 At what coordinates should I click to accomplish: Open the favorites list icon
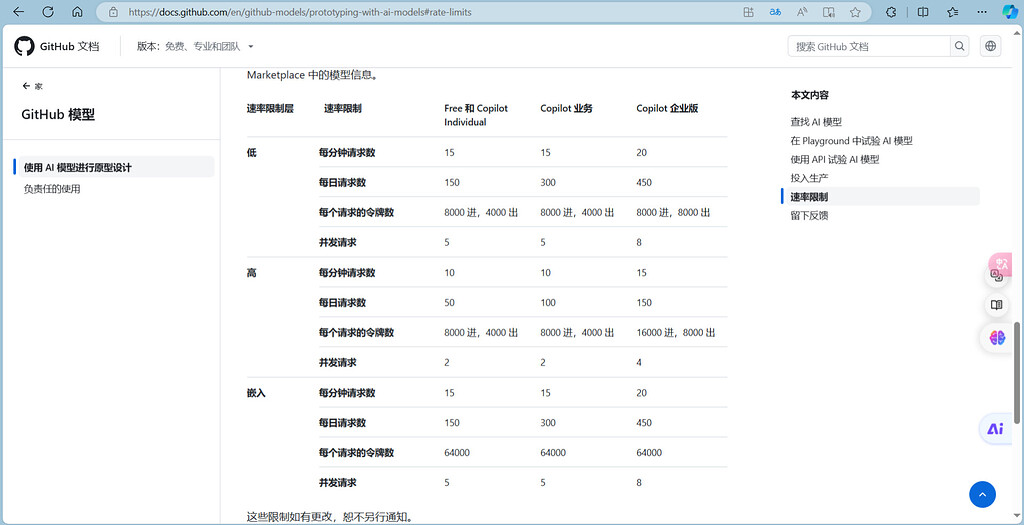953,12
